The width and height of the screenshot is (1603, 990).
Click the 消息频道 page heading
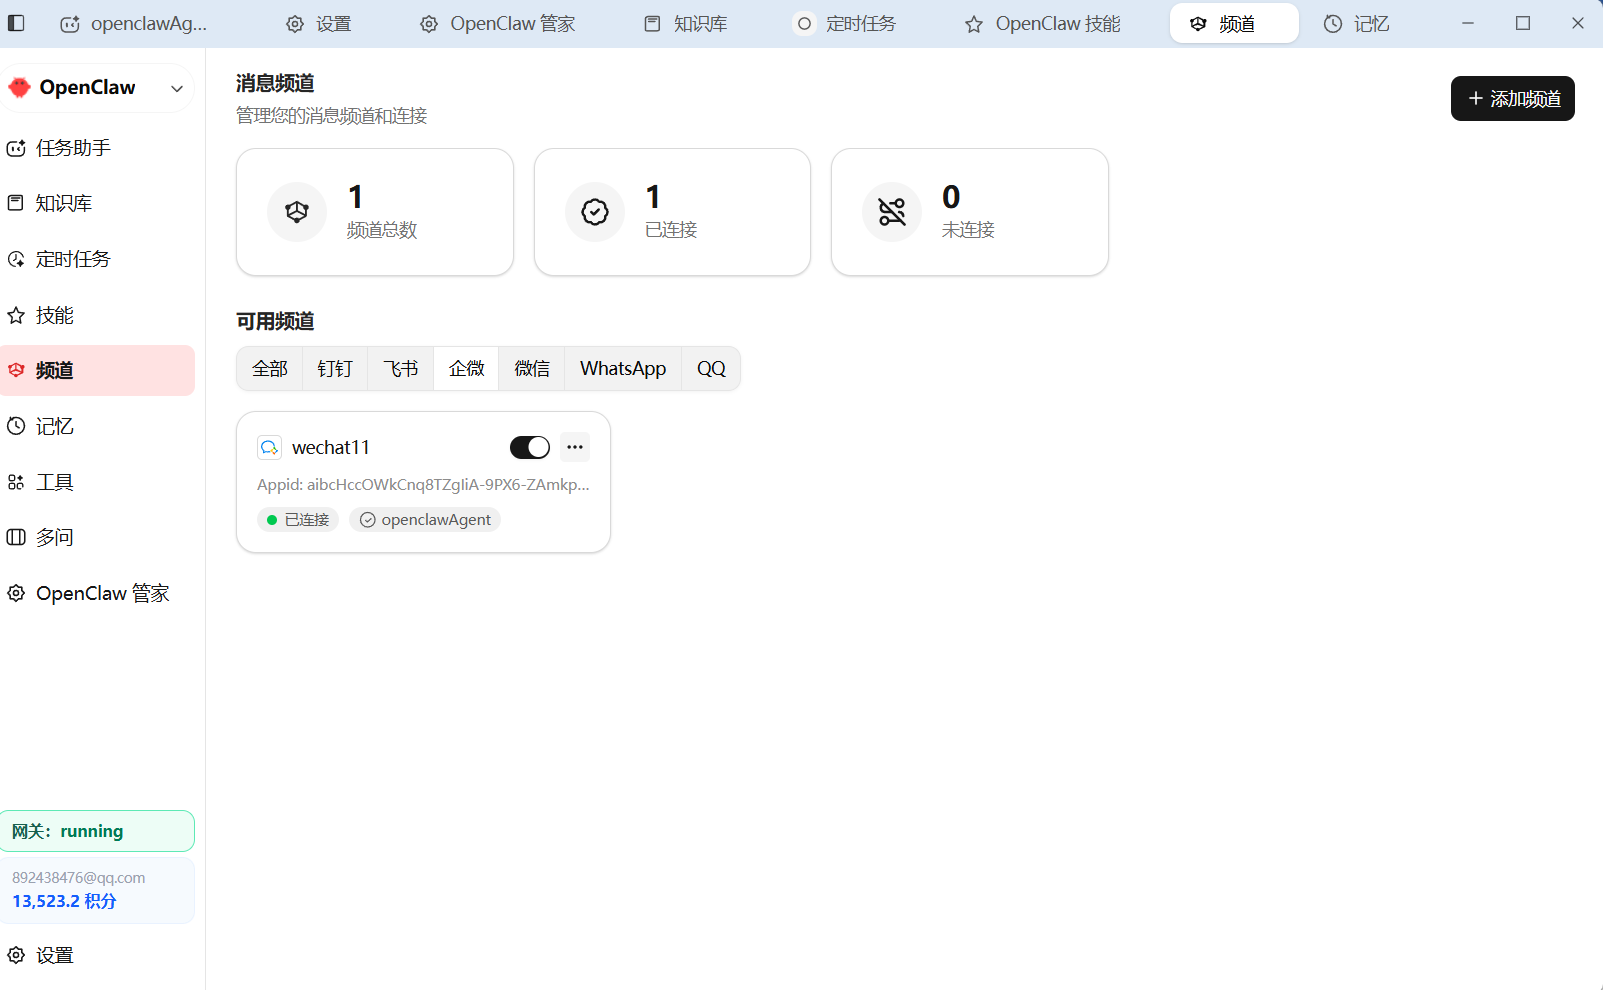(275, 83)
